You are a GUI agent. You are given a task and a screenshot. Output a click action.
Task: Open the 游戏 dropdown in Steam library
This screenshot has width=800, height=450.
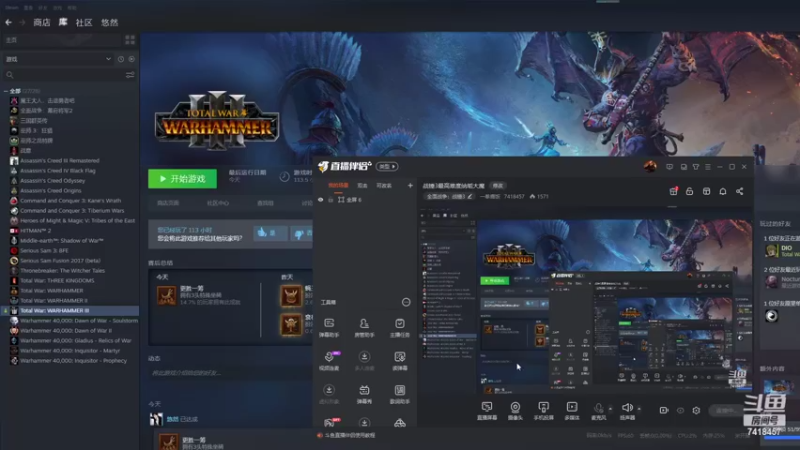click(x=58, y=59)
